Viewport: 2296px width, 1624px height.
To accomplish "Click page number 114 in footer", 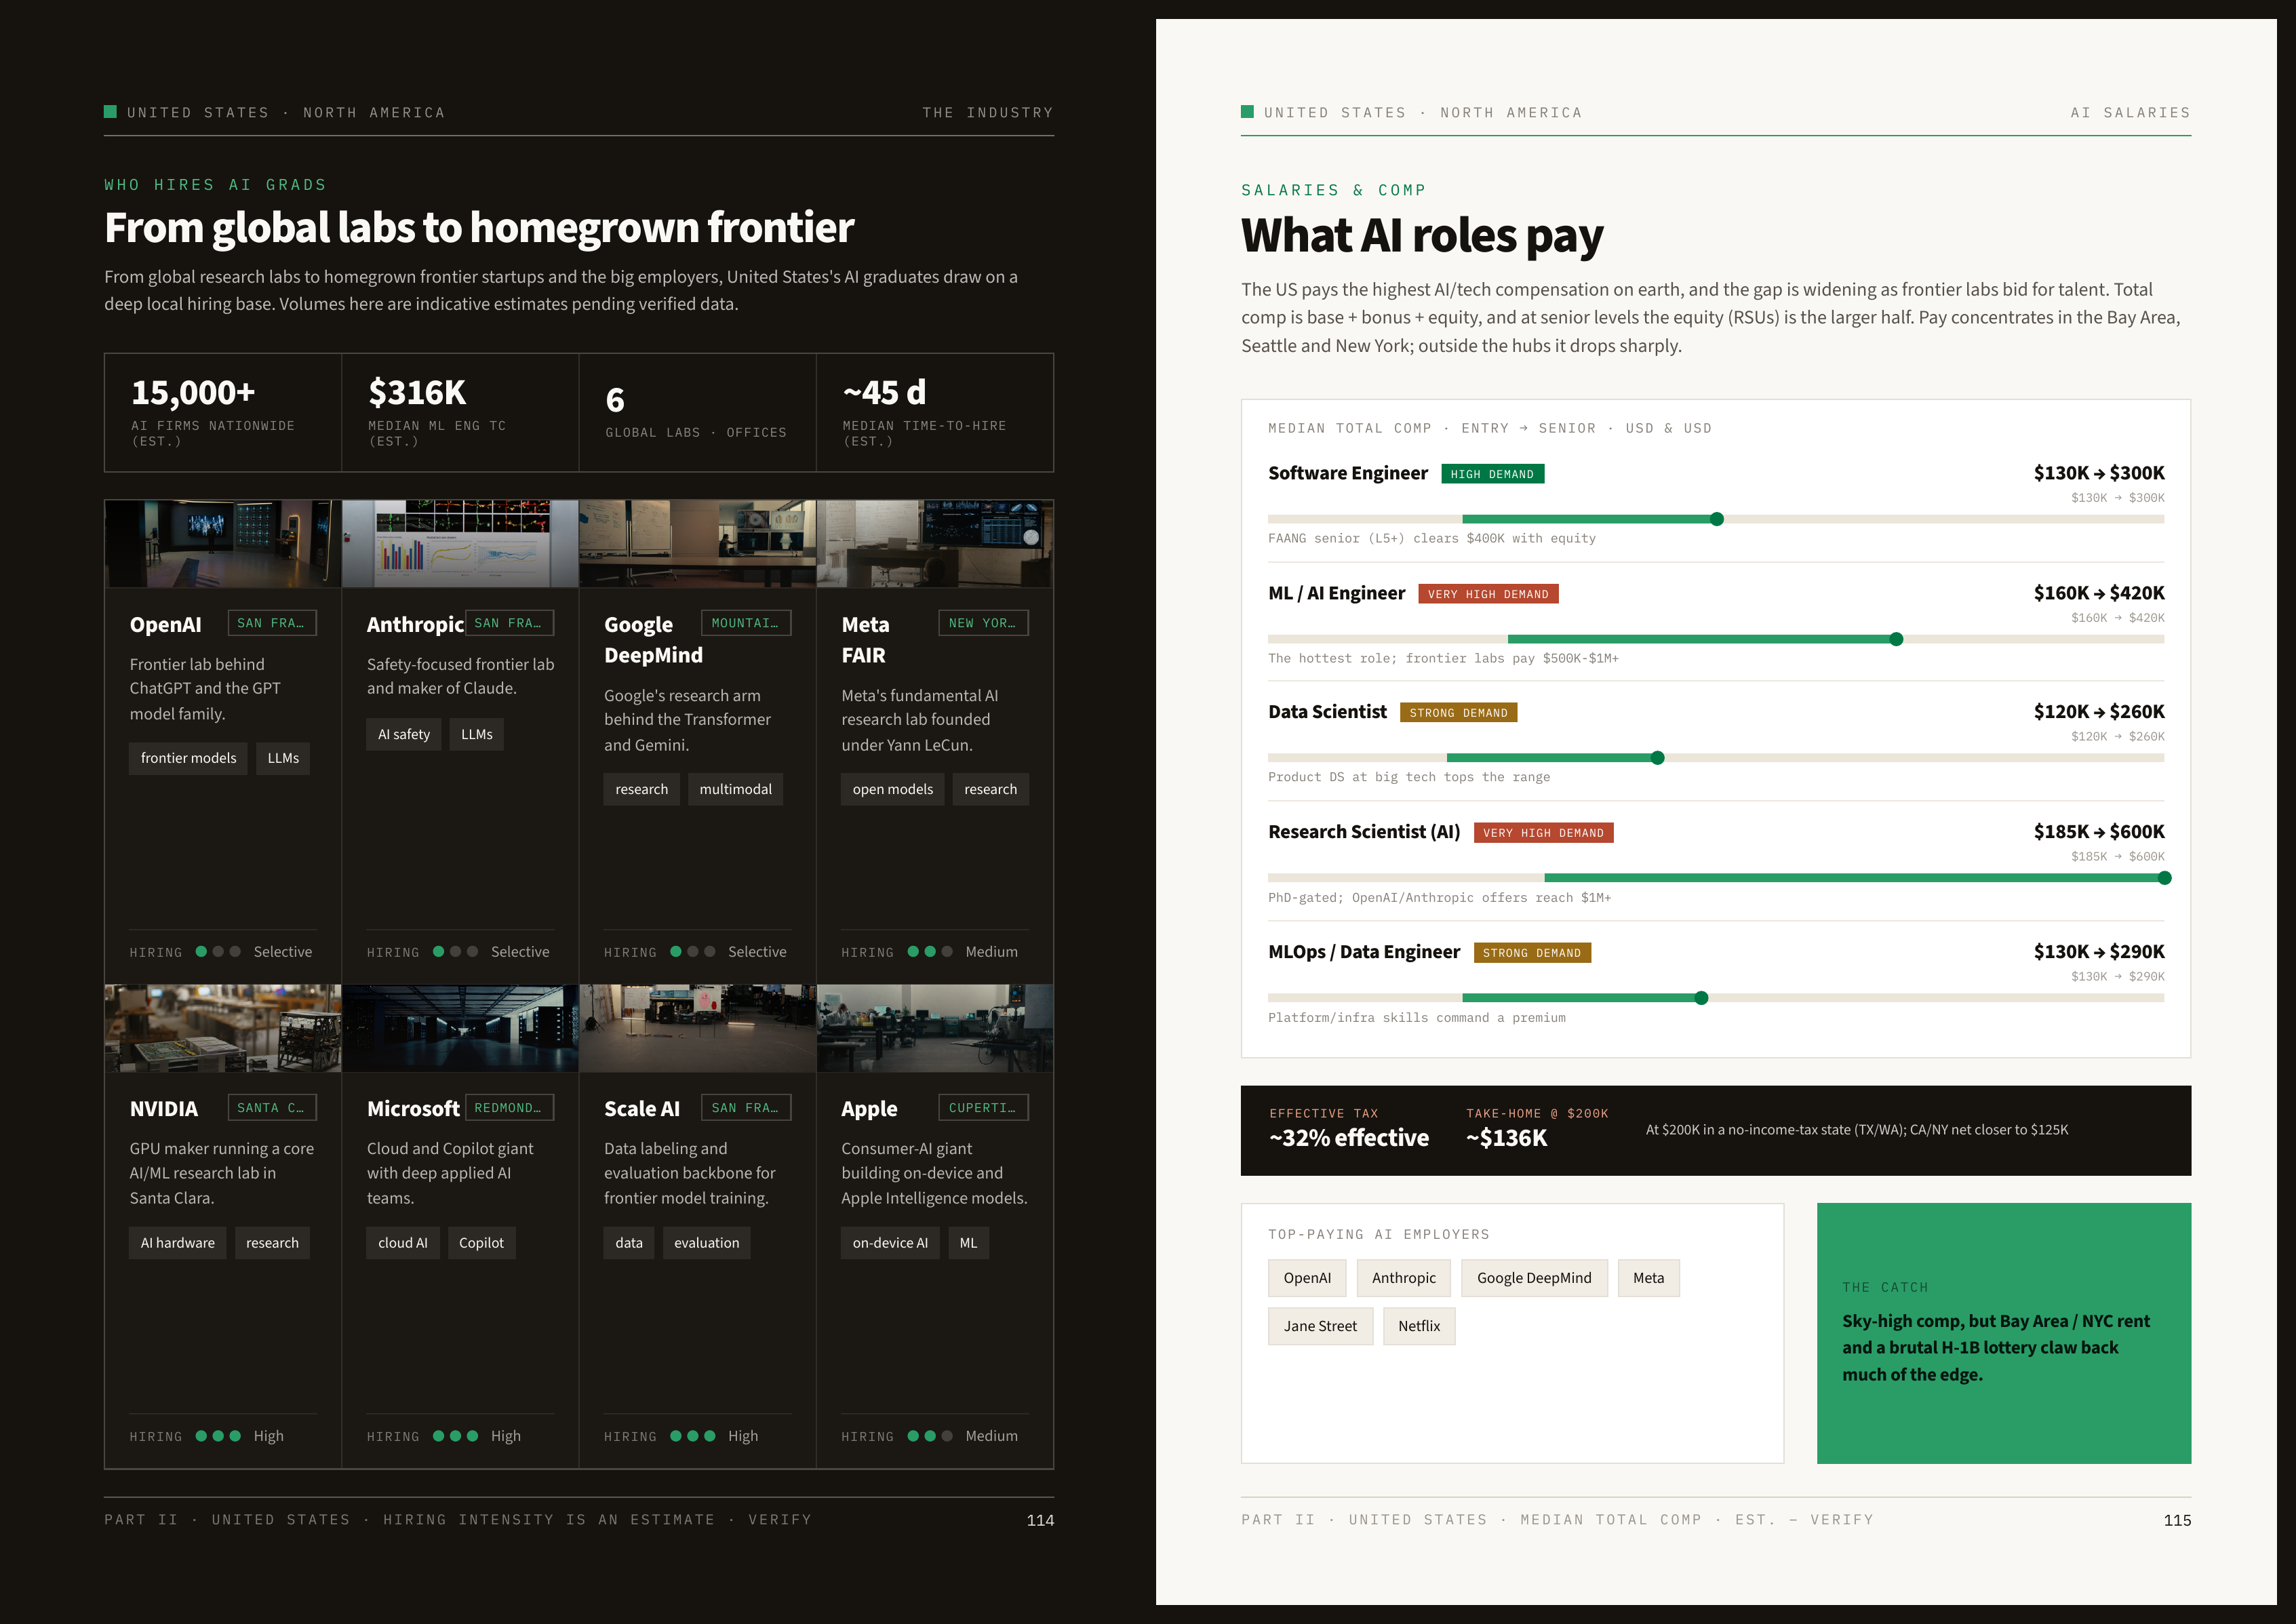I will (1040, 1520).
